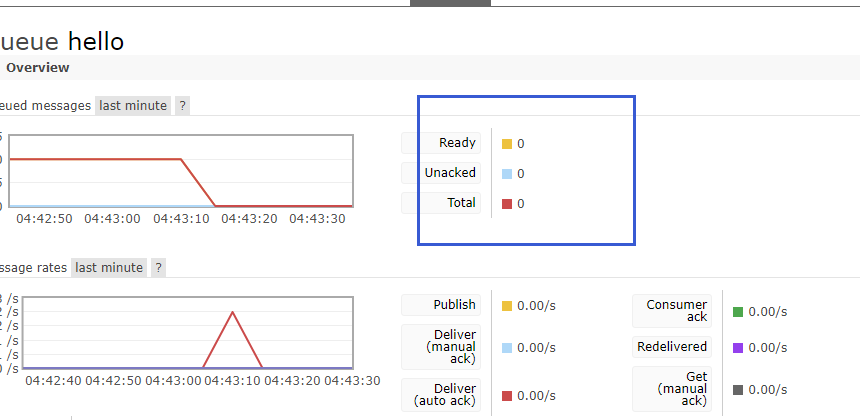The image size is (860, 420).
Task: Change message rates 'last minute' time range
Action: pyautogui.click(x=109, y=268)
